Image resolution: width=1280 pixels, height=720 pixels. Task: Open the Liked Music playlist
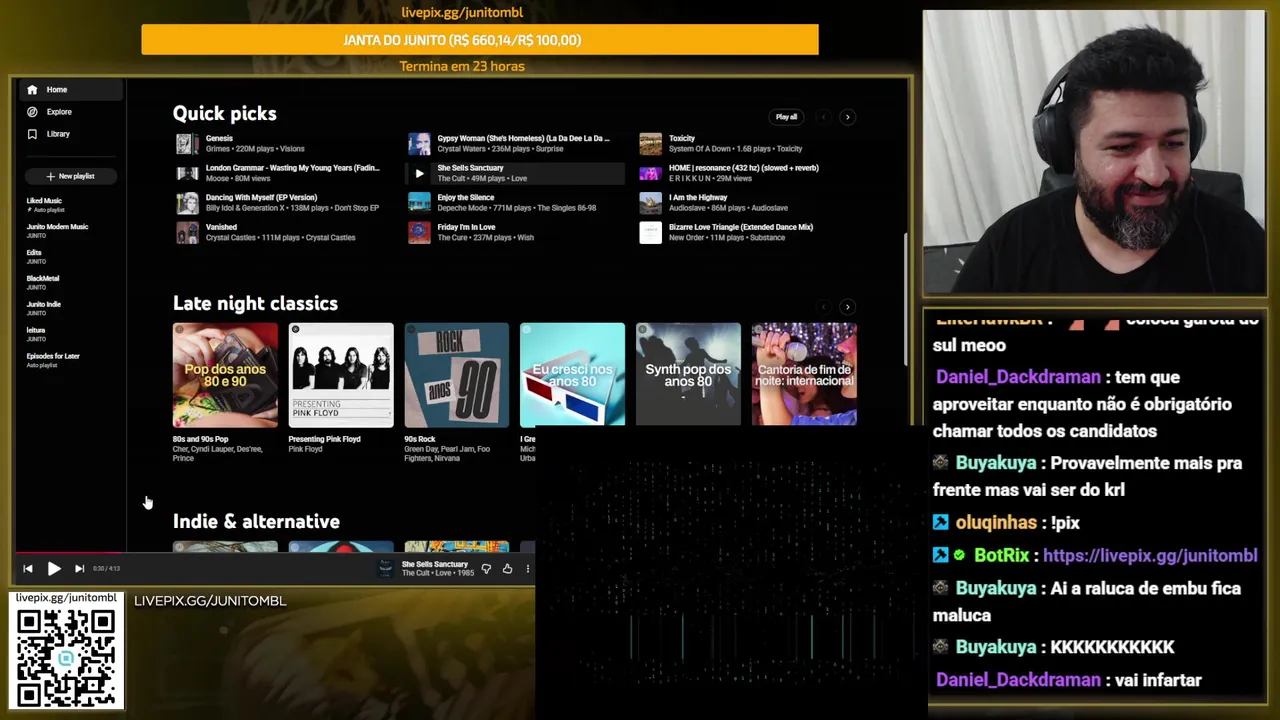click(44, 204)
